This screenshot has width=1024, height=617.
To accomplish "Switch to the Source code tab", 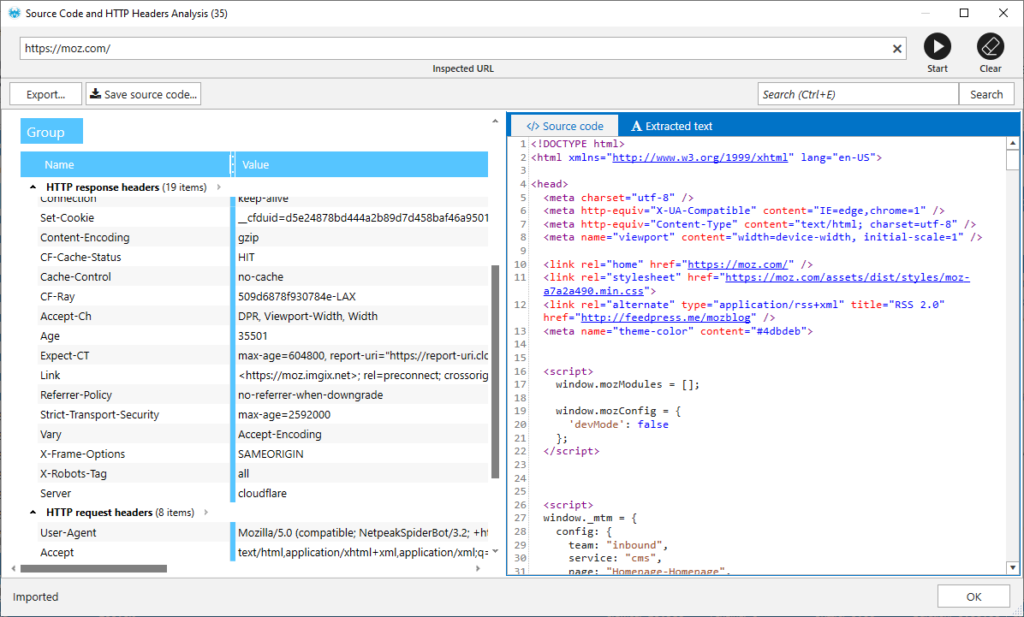I will pos(565,126).
